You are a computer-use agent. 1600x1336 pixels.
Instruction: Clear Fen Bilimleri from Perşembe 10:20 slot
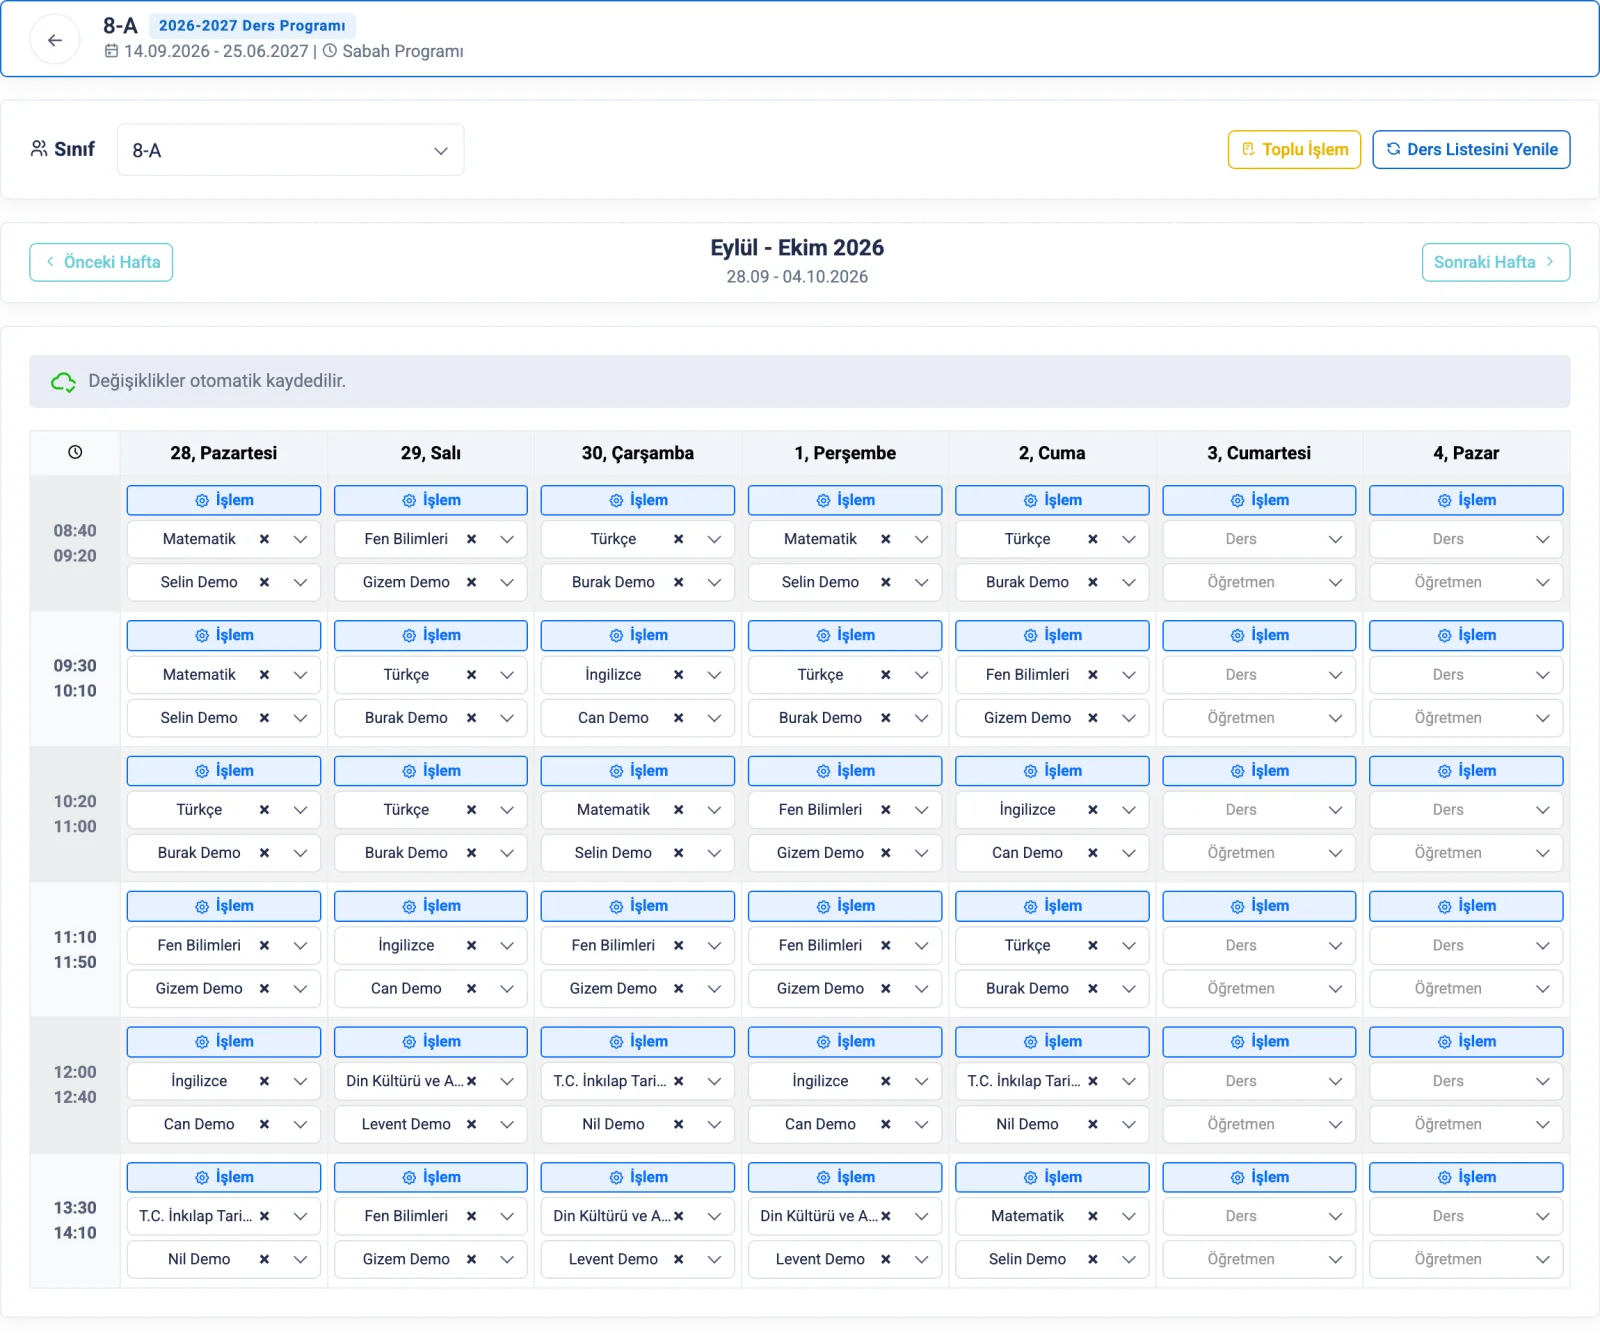885,810
